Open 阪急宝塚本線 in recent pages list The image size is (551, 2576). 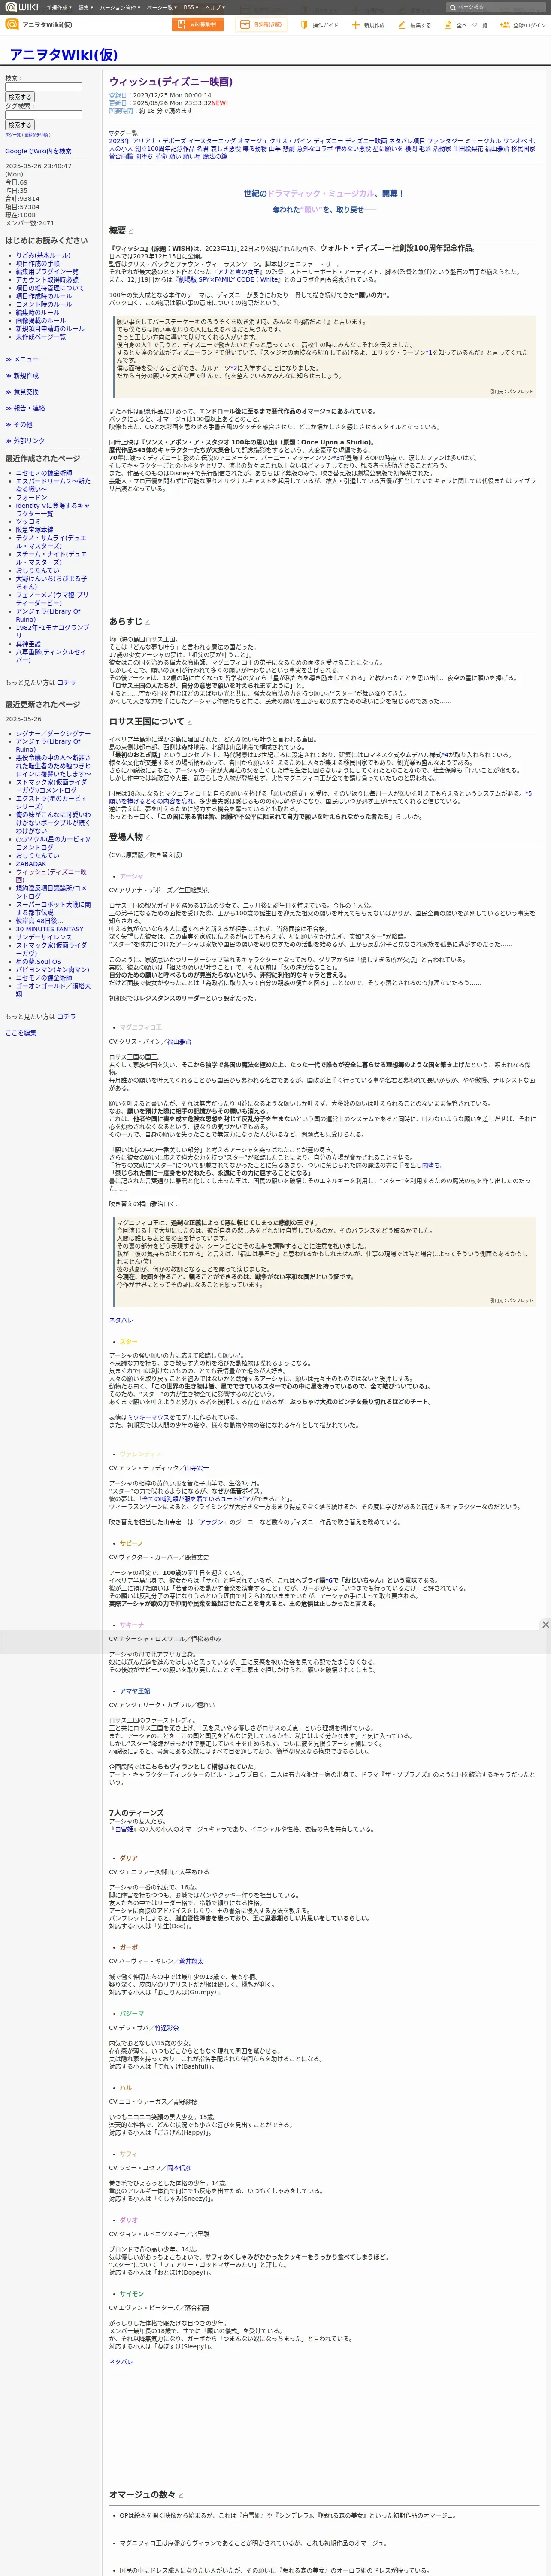coord(35,530)
